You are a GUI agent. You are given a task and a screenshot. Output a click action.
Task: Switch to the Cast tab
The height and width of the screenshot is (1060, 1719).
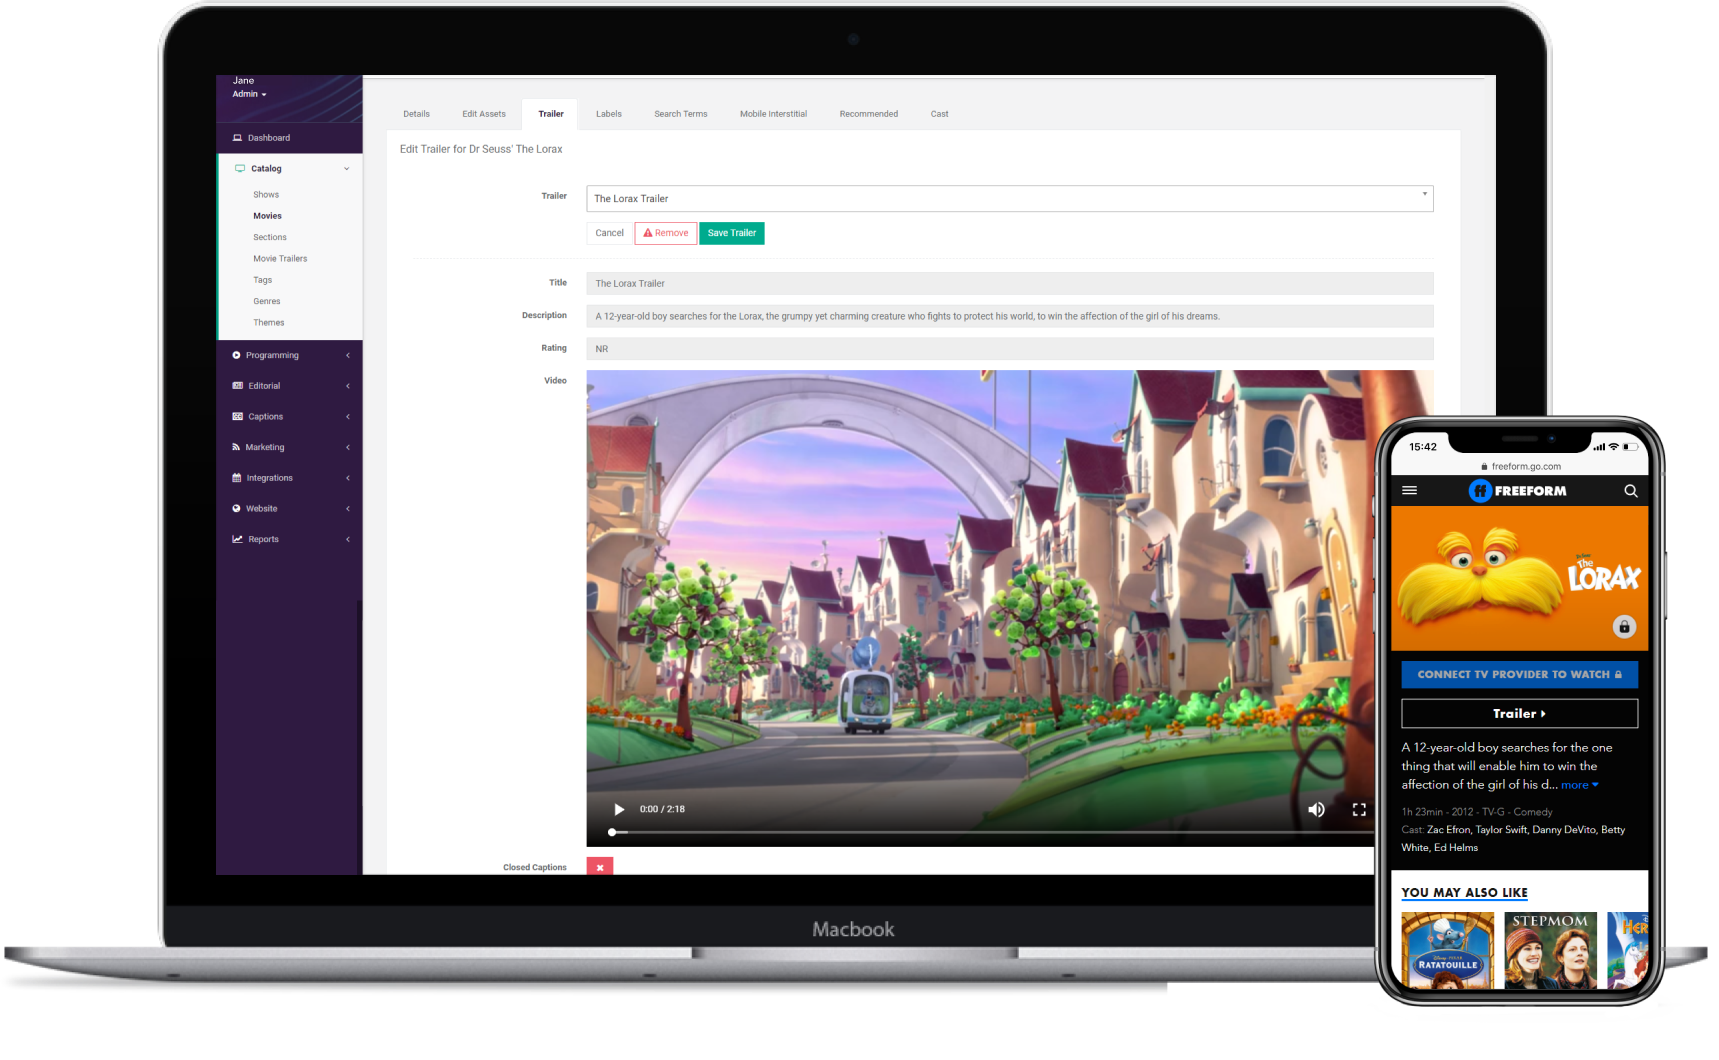940,114
